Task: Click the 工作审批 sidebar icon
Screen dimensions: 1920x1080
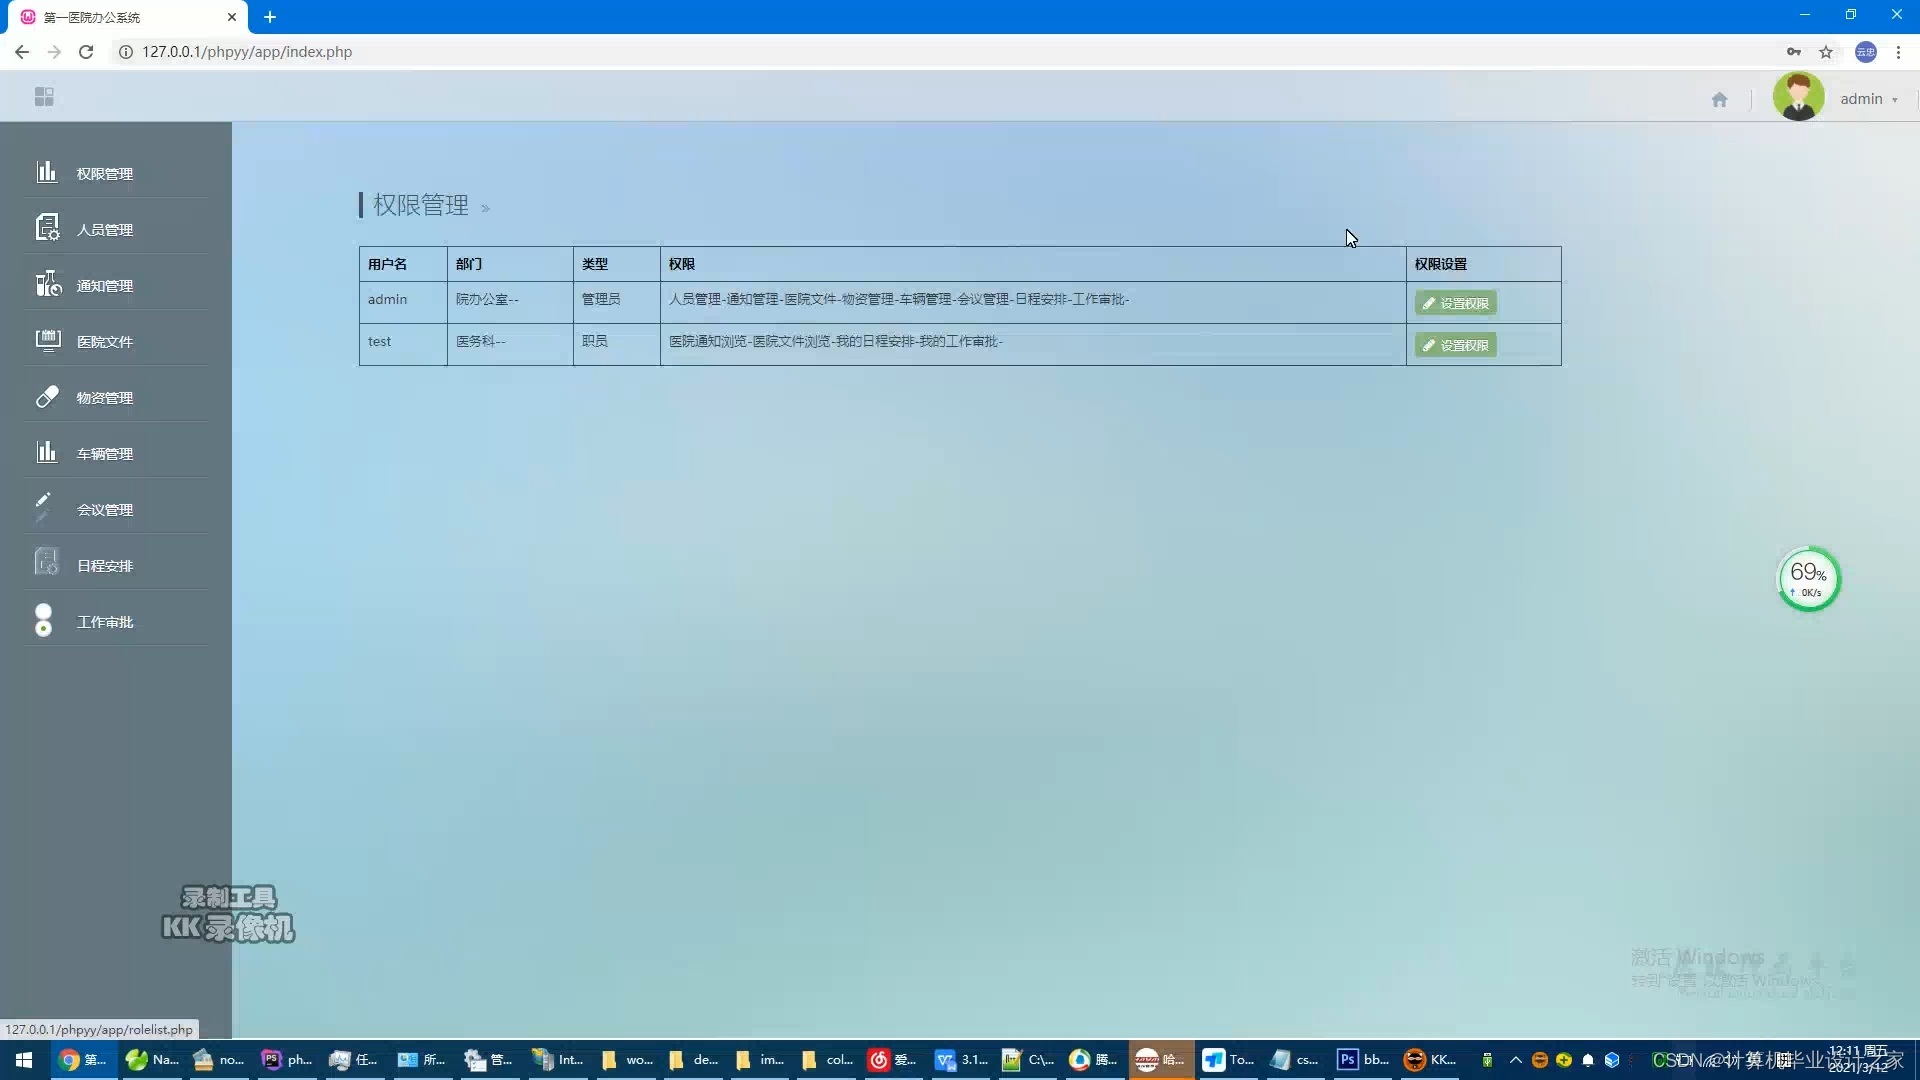Action: point(43,620)
